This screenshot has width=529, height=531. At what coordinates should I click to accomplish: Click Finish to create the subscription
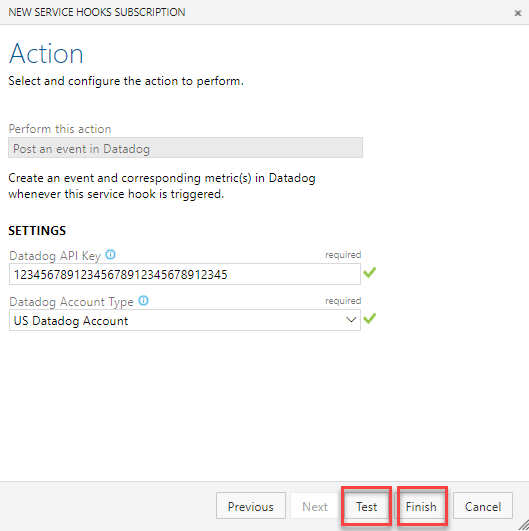pyautogui.click(x=421, y=506)
